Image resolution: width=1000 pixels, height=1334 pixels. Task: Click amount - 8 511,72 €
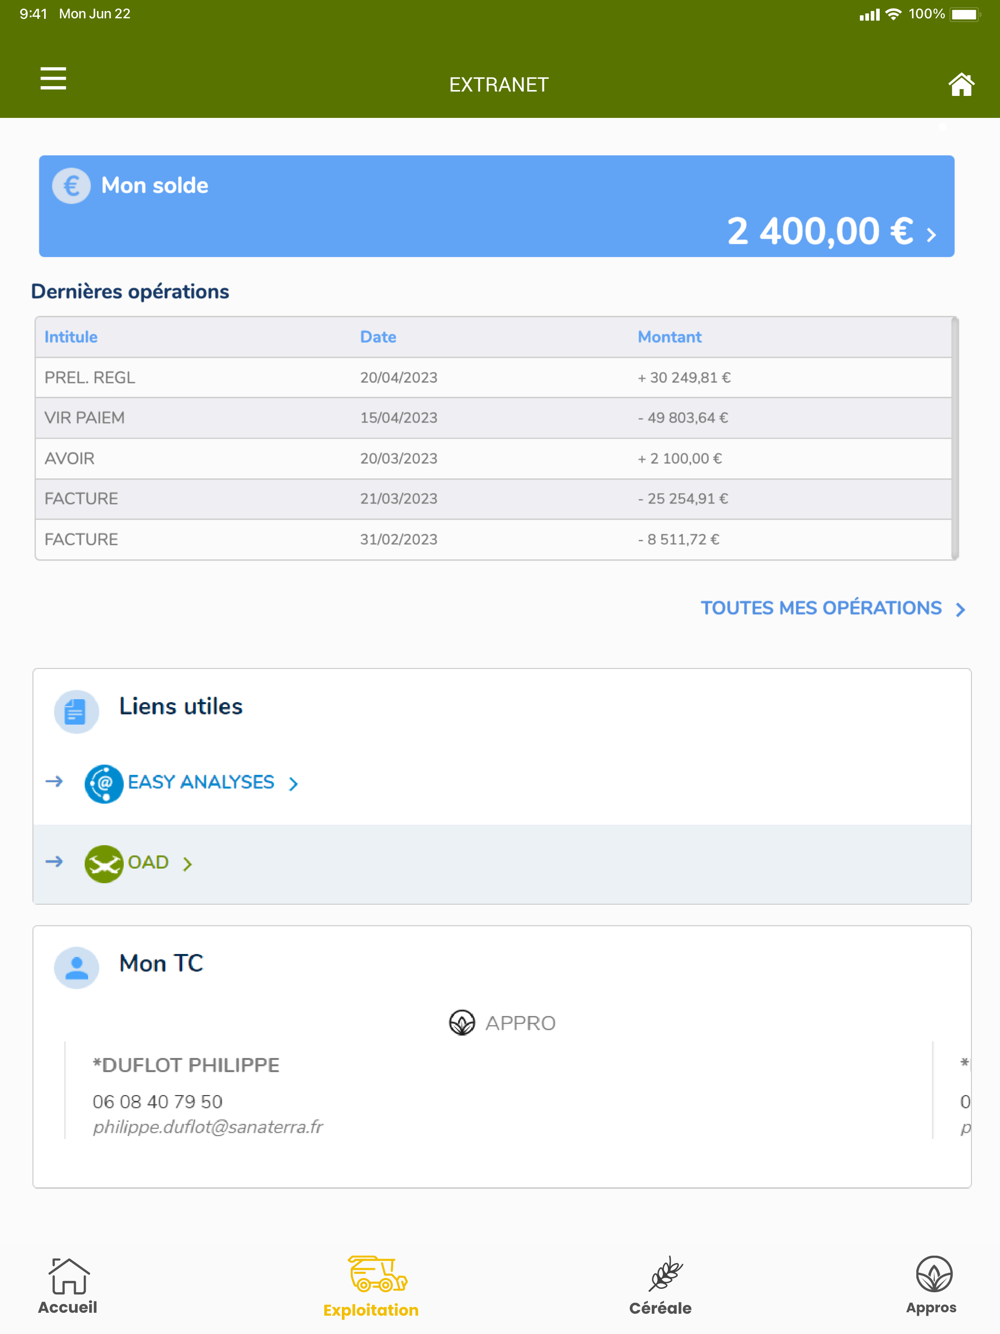pyautogui.click(x=679, y=539)
